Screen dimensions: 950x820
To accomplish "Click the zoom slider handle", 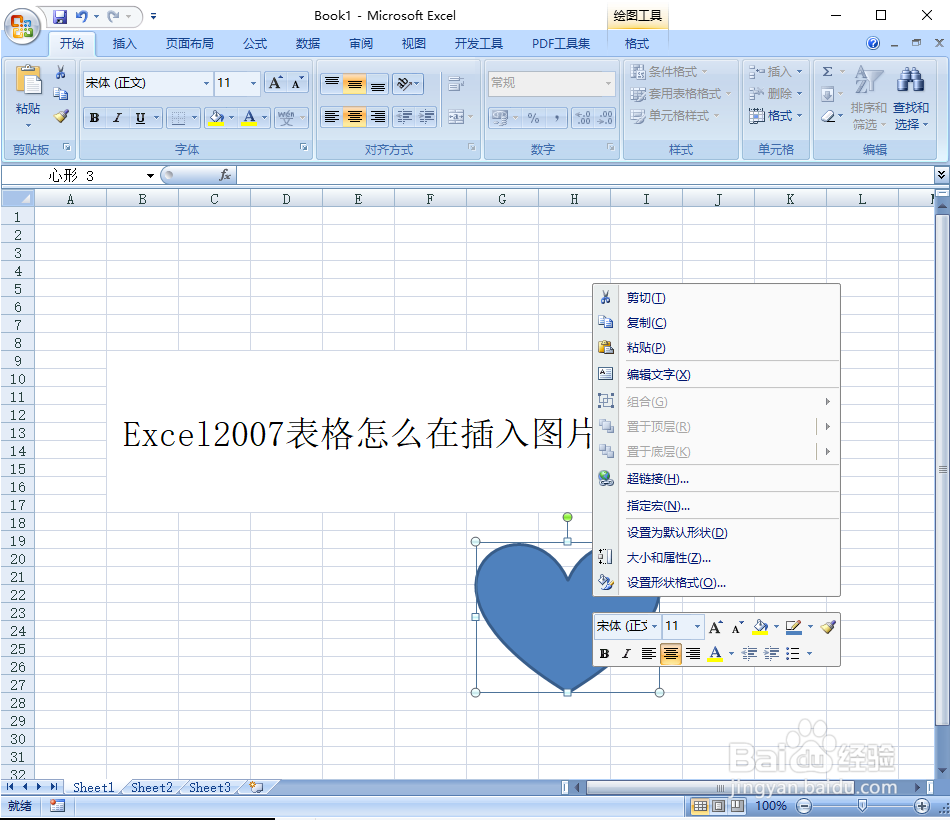I will point(862,806).
